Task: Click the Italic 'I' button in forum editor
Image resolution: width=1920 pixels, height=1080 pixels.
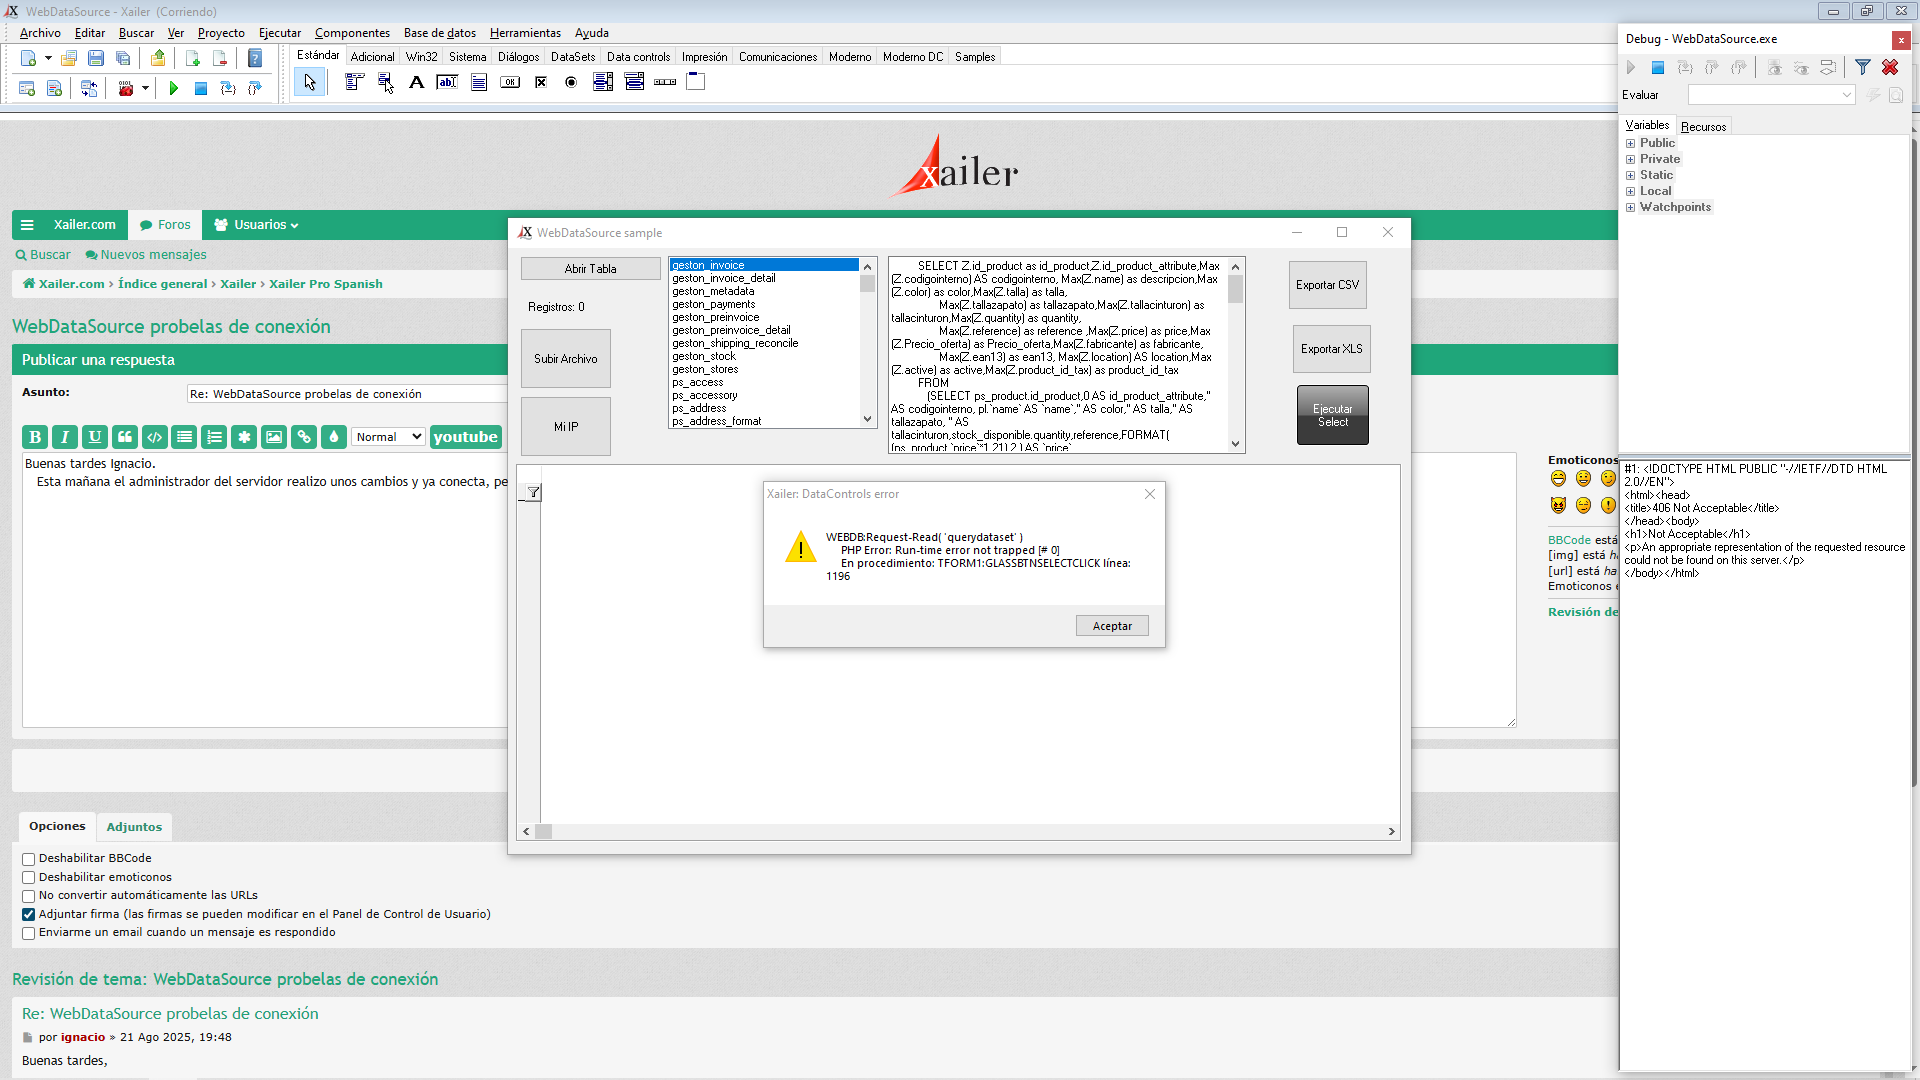Action: [x=65, y=437]
